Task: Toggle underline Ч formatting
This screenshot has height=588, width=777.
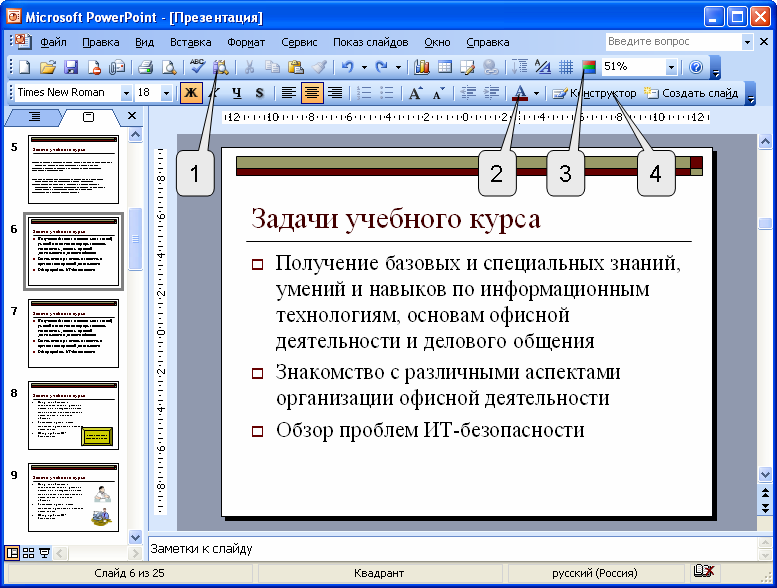Action: coord(237,93)
